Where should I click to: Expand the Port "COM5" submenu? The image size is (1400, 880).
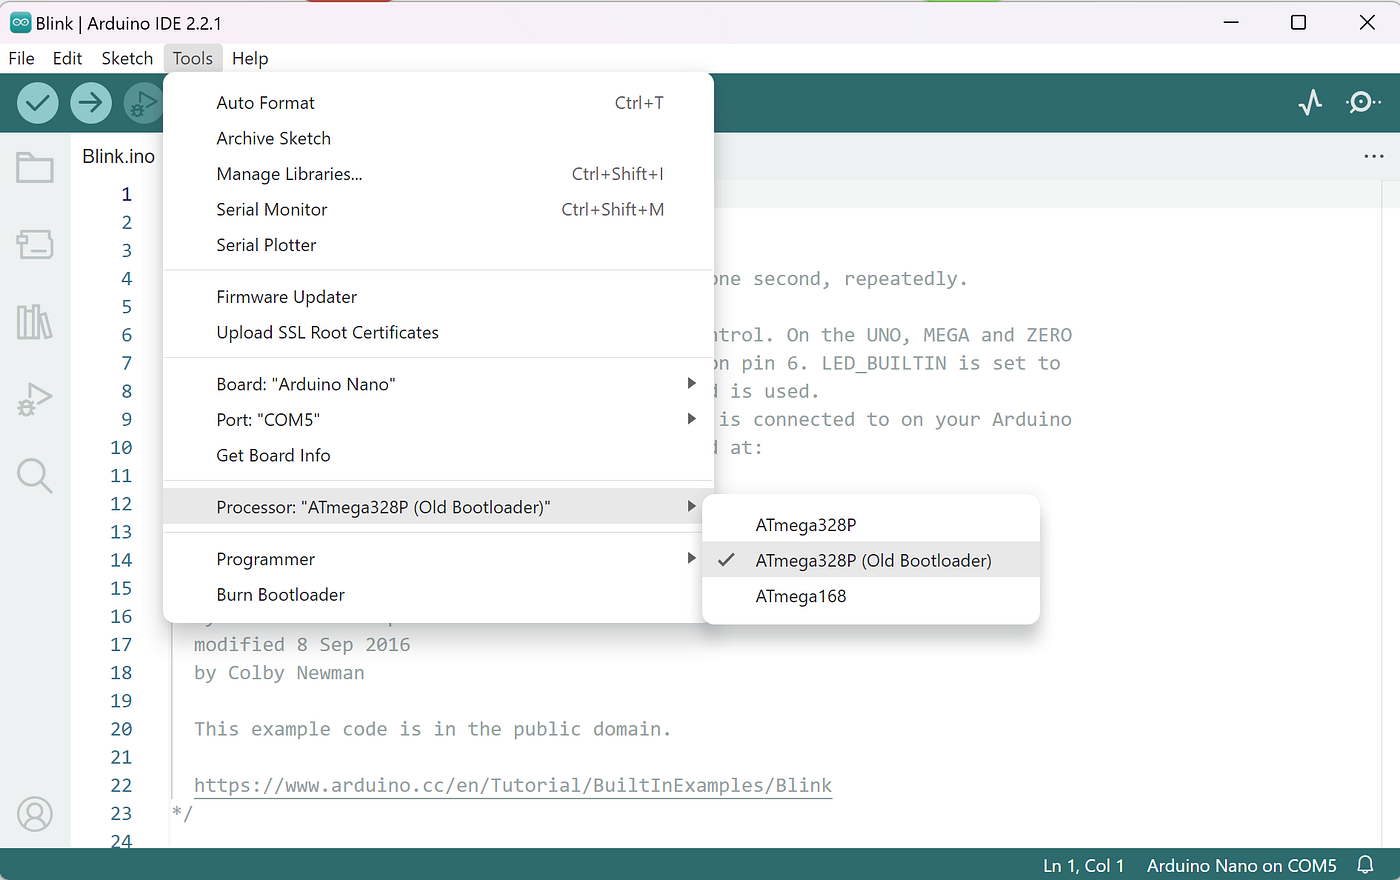pyautogui.click(x=438, y=420)
